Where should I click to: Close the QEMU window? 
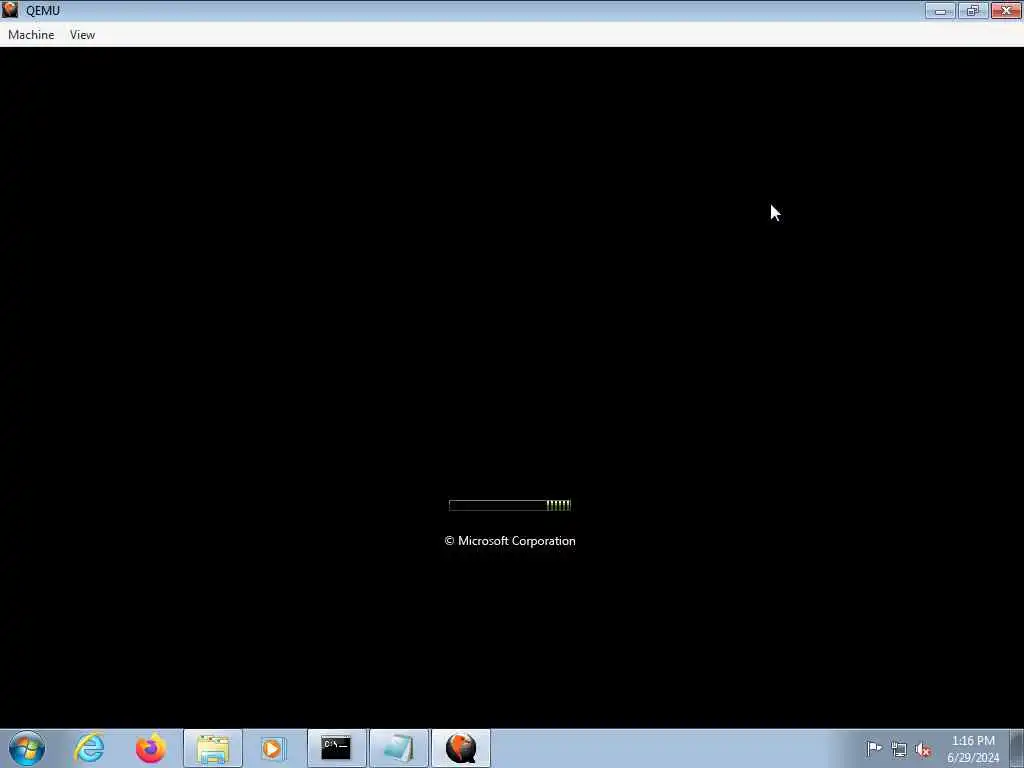click(1006, 10)
